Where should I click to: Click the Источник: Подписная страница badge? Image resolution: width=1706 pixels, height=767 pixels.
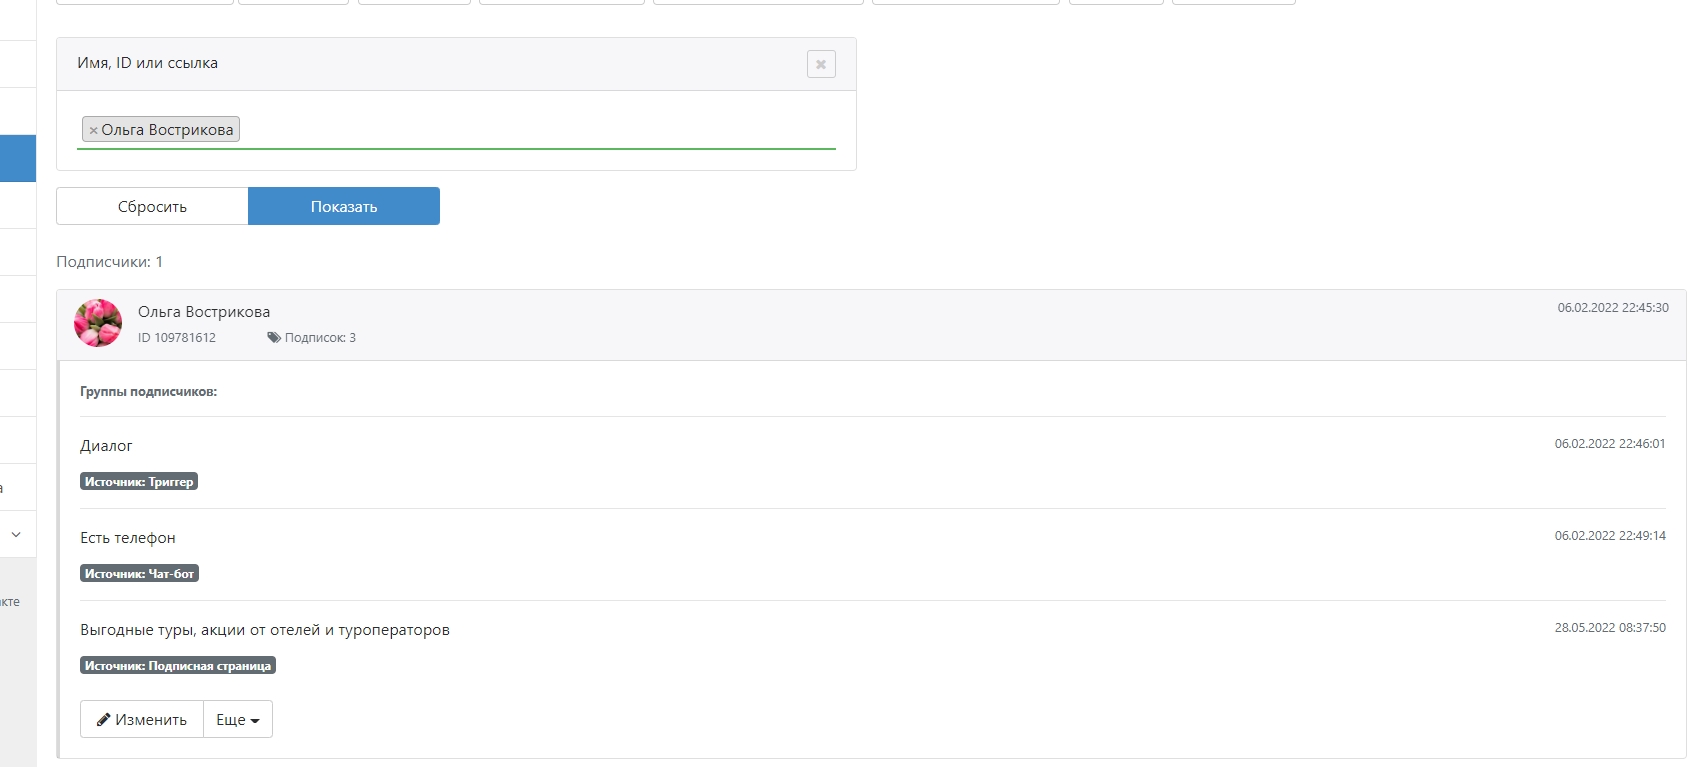[x=178, y=666]
